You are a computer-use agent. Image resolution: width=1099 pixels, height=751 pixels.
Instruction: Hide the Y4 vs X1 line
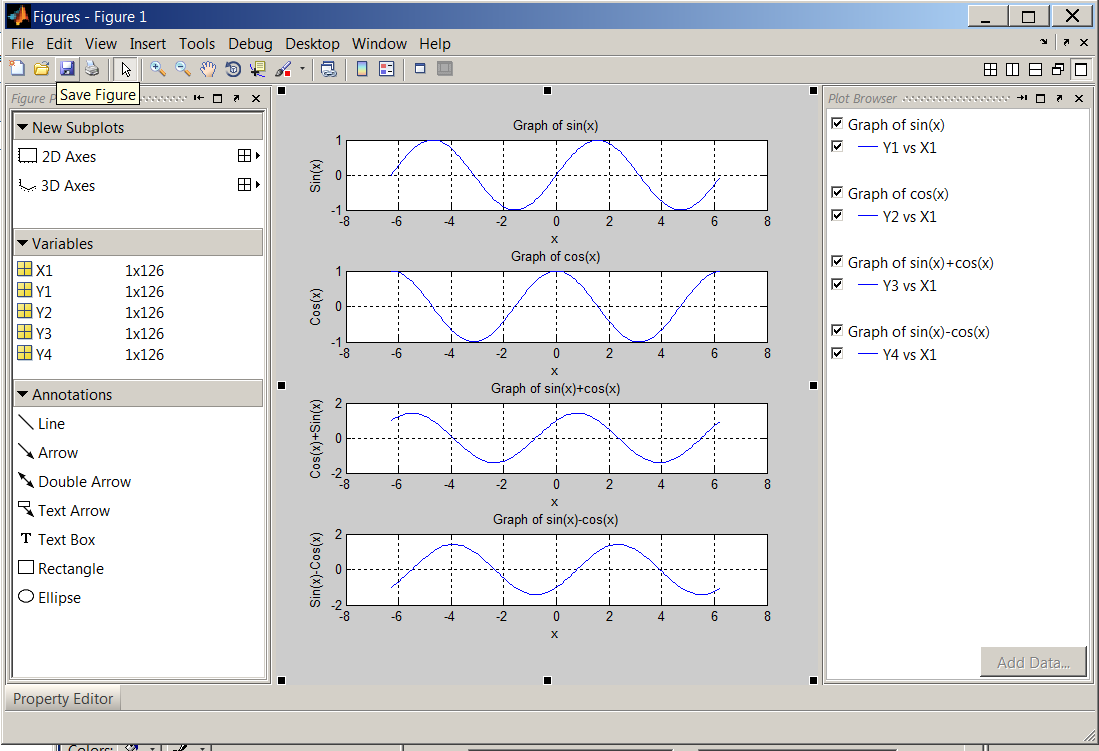point(837,353)
